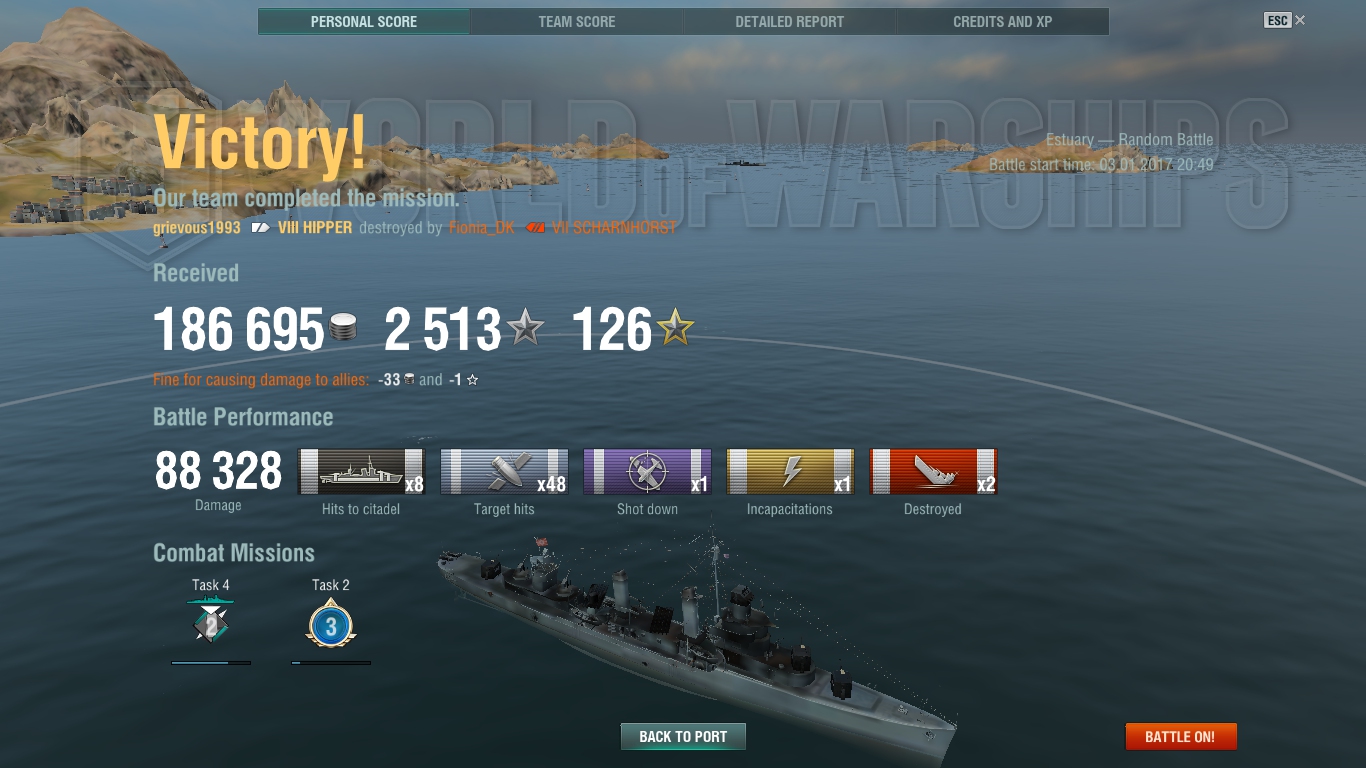Open the Task 4 combat mission badge
The image size is (1366, 768).
(x=211, y=624)
